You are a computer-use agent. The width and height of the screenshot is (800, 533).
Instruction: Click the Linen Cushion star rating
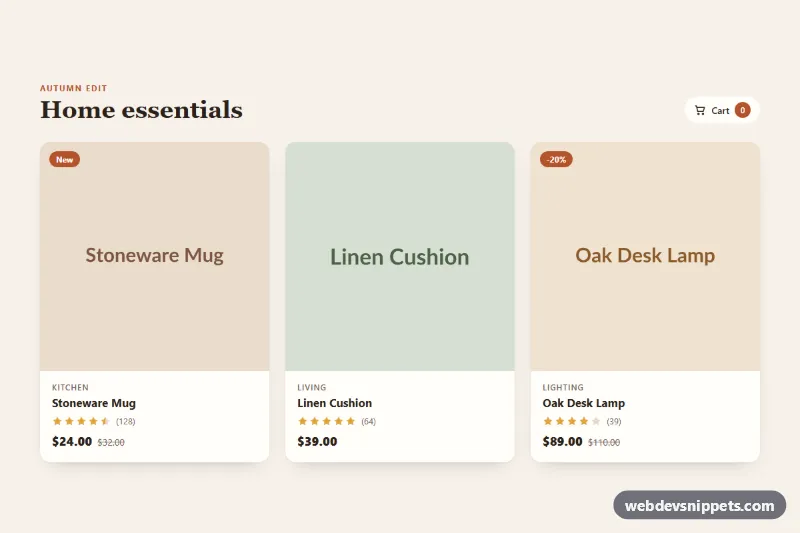click(327, 421)
